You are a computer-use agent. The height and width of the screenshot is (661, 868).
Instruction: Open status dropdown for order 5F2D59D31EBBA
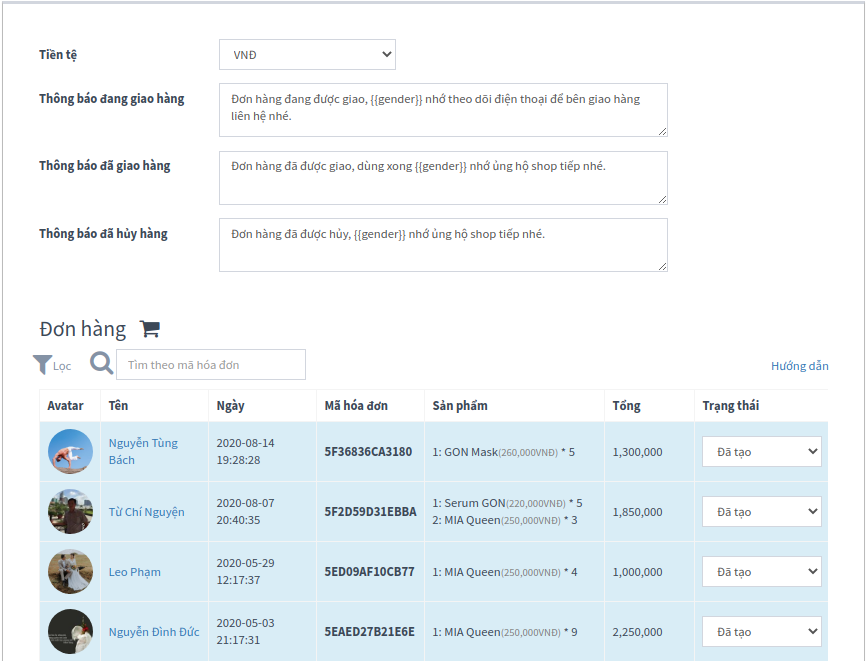coord(762,512)
